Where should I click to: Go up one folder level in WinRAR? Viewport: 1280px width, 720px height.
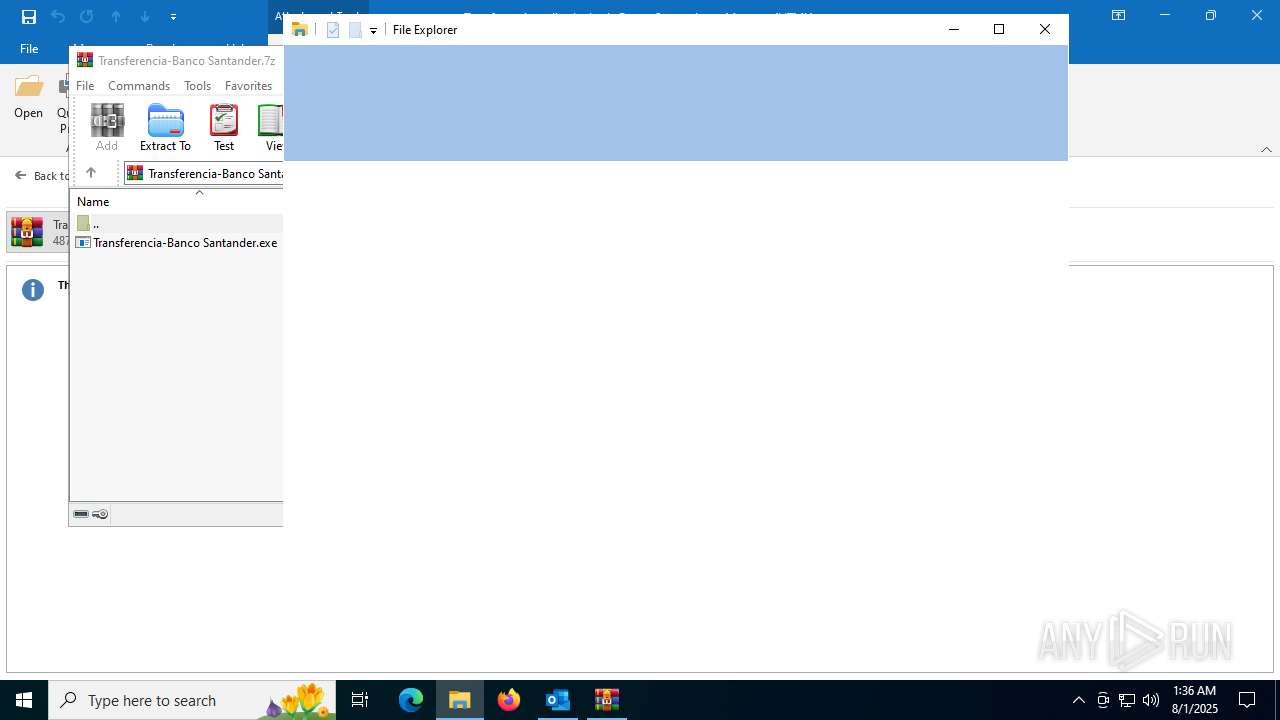tap(90, 173)
